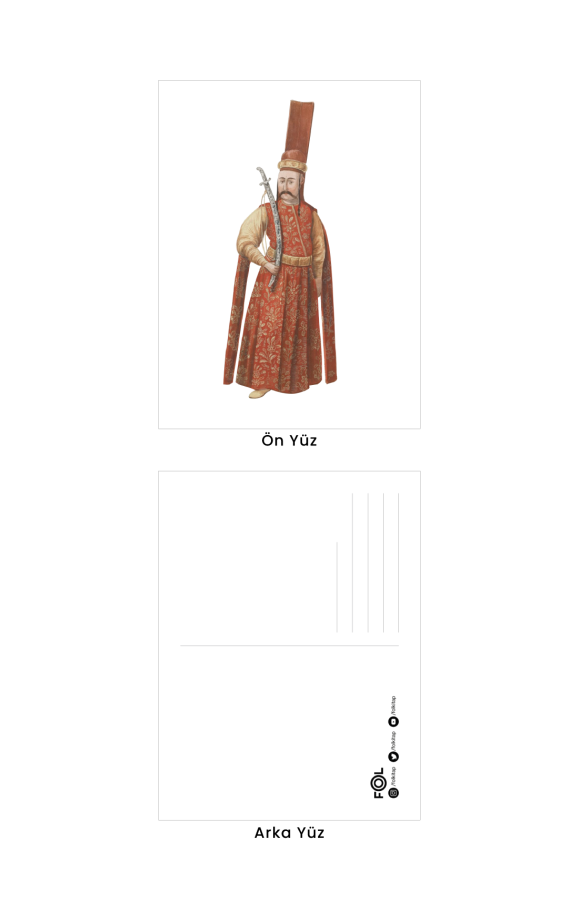
Task: Click the gold belt on the red robe
Action: coord(294,260)
